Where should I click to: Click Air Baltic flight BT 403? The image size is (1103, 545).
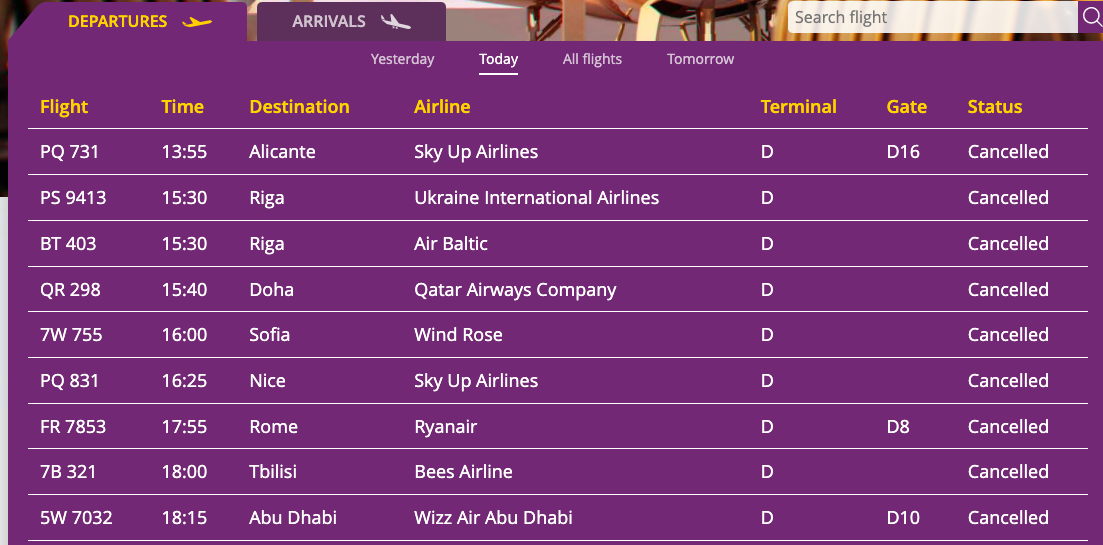point(68,244)
